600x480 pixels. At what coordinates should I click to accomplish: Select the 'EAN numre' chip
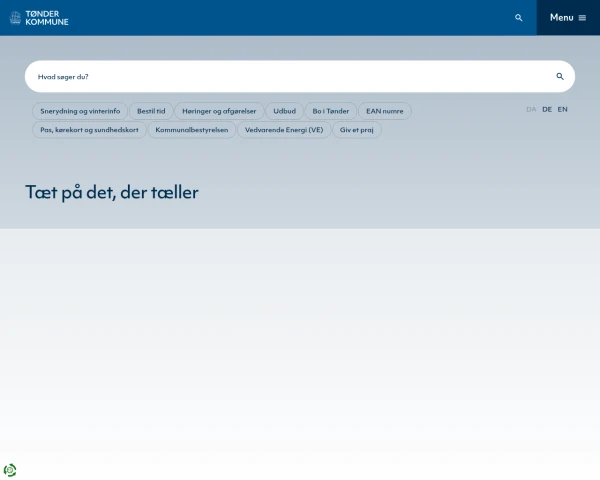pyautogui.click(x=385, y=111)
